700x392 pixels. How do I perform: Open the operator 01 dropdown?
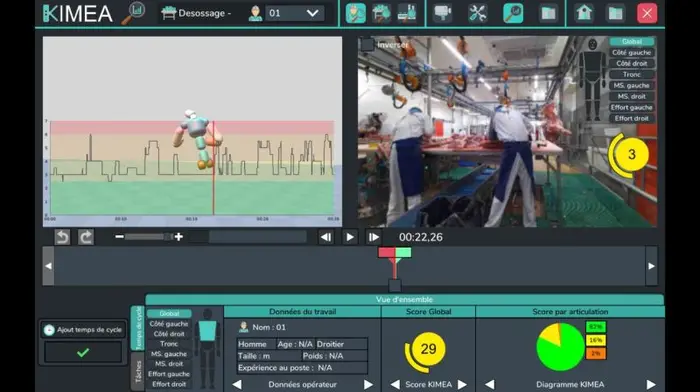295,13
